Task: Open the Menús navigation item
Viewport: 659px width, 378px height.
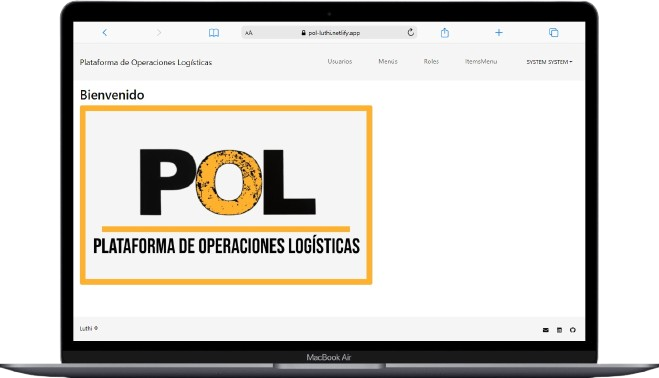Action: pos(387,61)
